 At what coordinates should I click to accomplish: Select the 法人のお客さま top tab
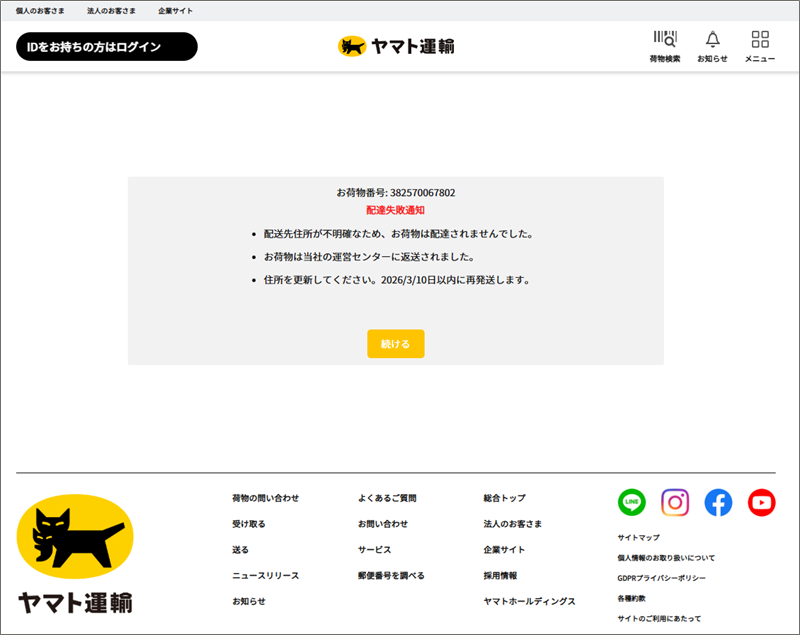(x=111, y=11)
